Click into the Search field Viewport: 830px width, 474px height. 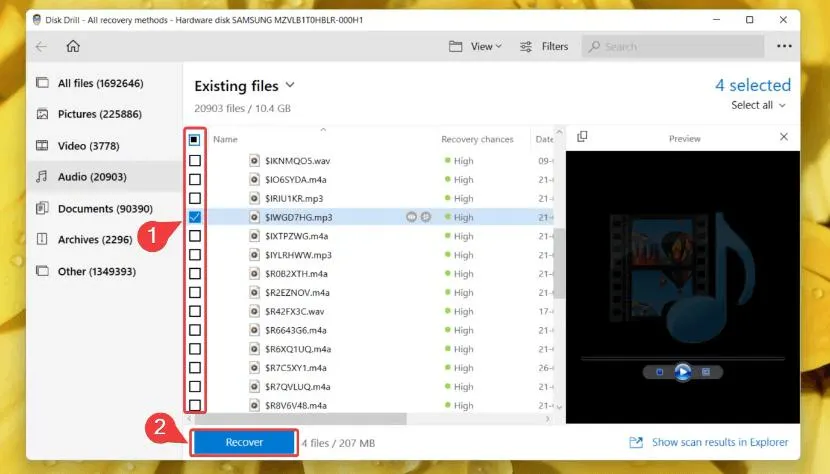pos(673,47)
